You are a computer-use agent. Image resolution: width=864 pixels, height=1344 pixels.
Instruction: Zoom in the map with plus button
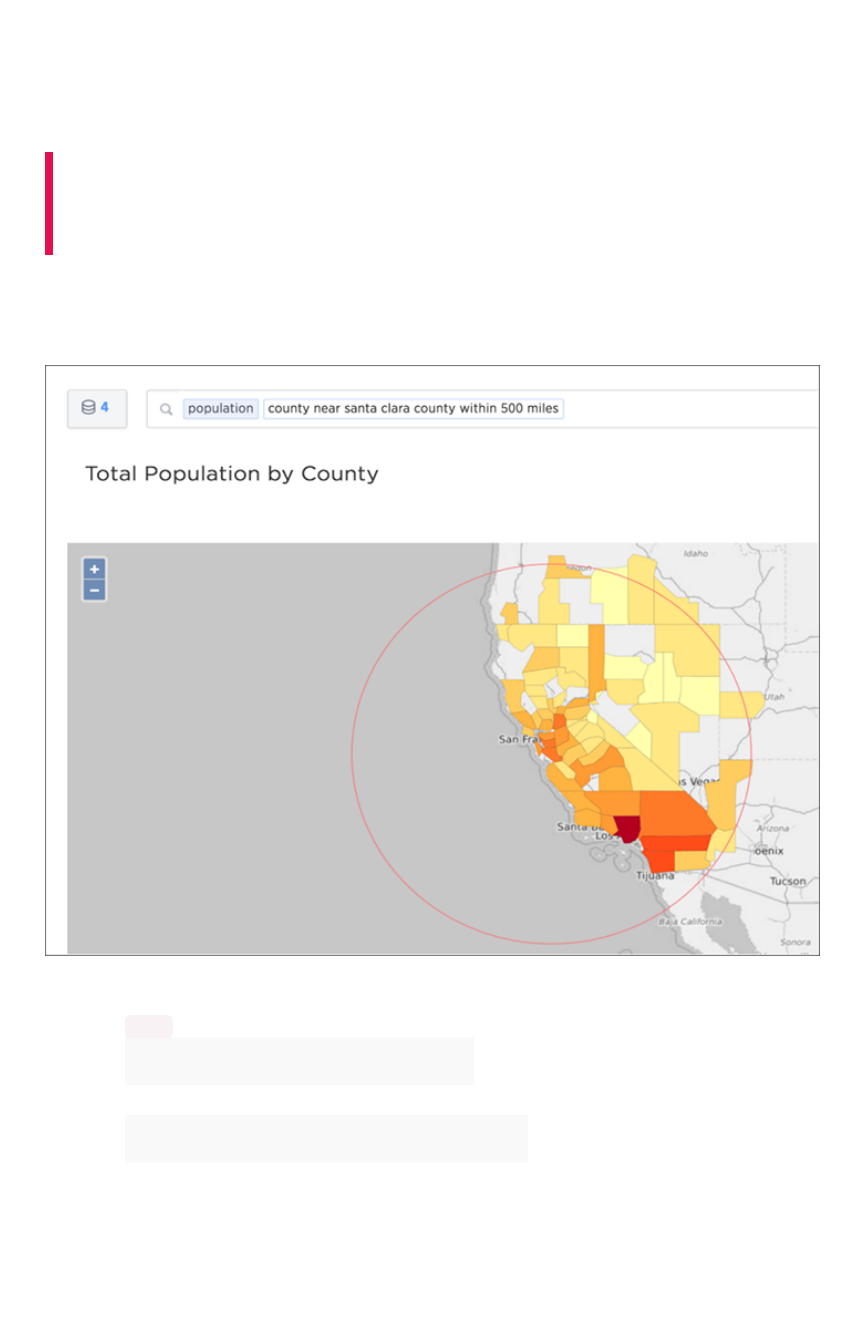coord(94,569)
